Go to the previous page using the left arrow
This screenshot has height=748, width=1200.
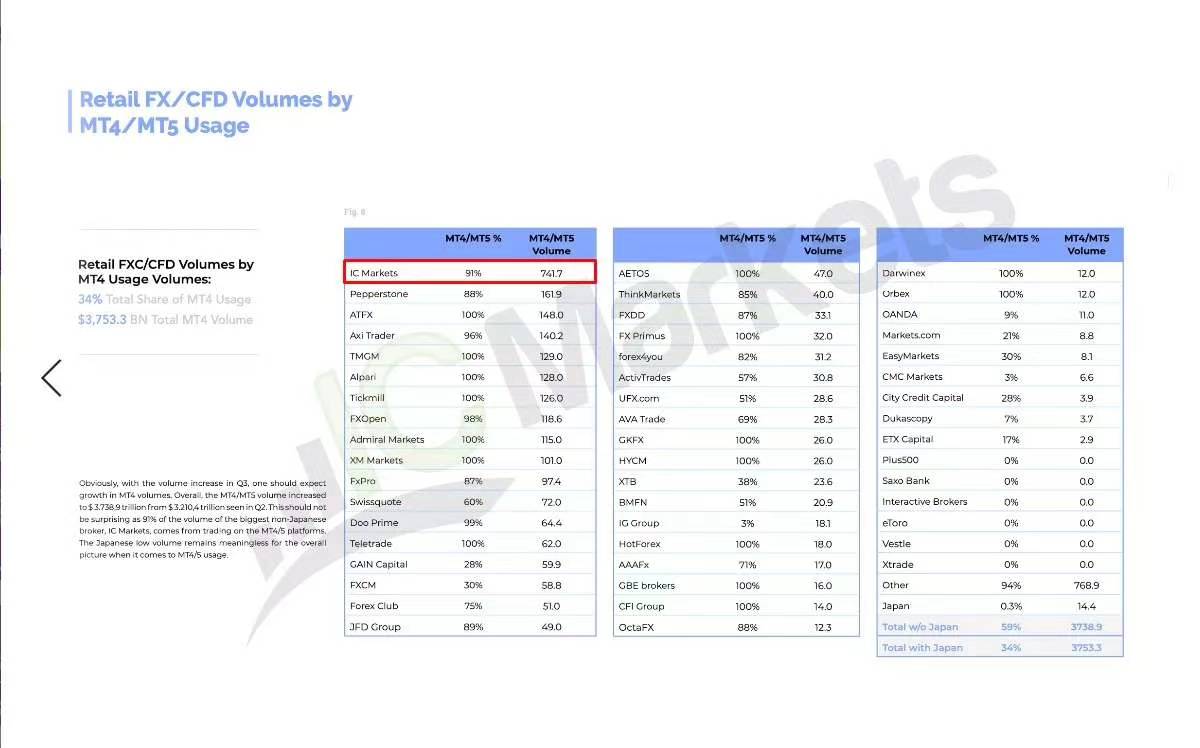coord(51,378)
